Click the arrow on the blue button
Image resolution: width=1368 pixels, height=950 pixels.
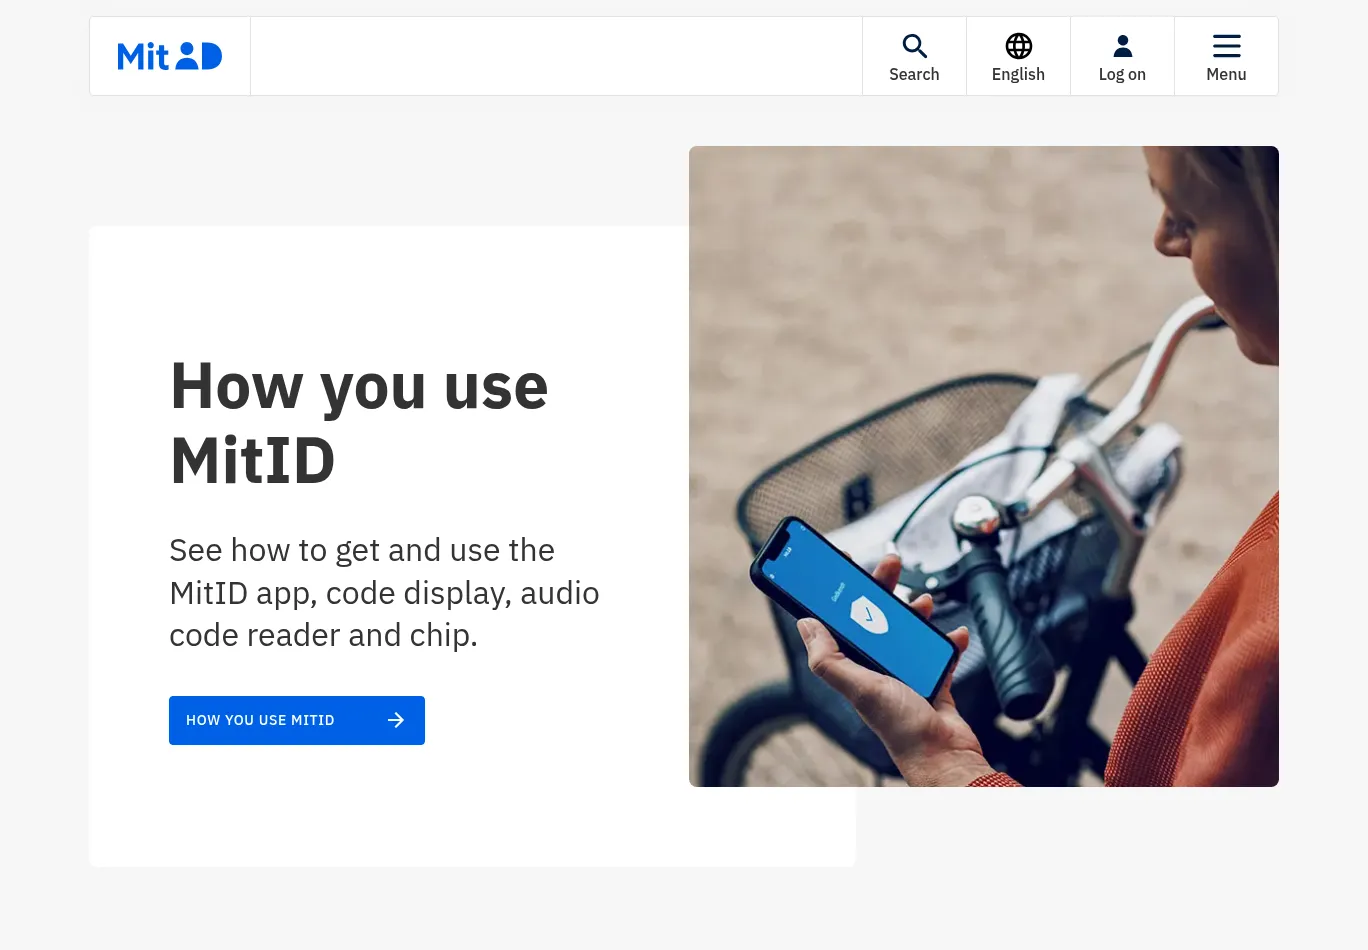(396, 720)
